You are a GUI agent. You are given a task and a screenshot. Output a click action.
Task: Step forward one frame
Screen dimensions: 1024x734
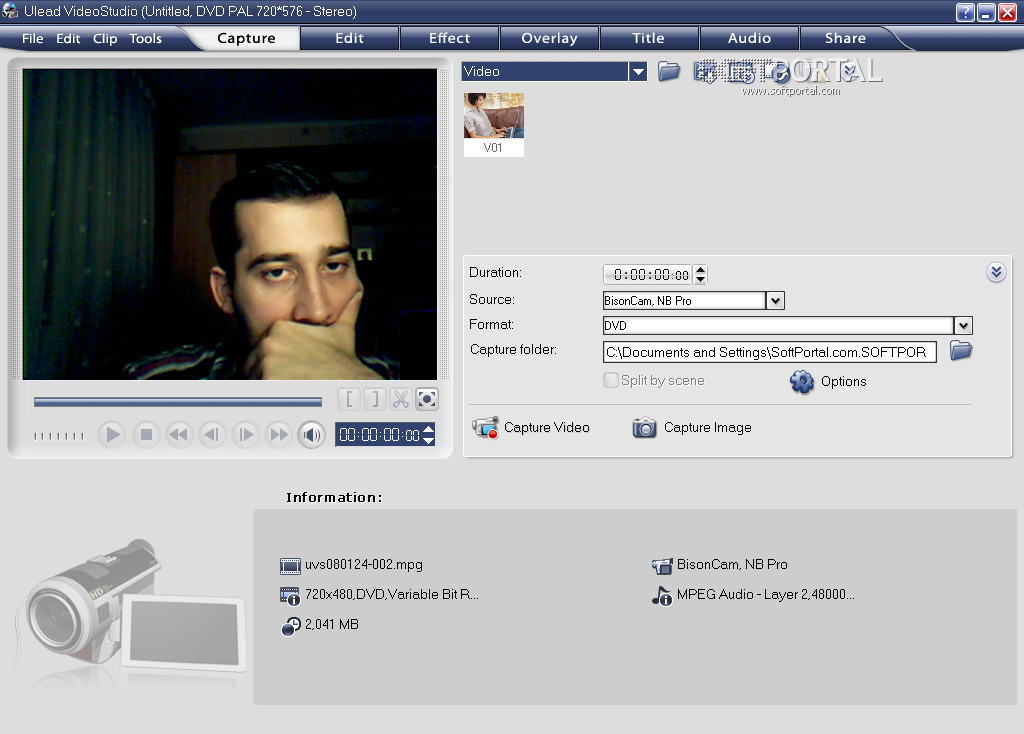[x=246, y=434]
